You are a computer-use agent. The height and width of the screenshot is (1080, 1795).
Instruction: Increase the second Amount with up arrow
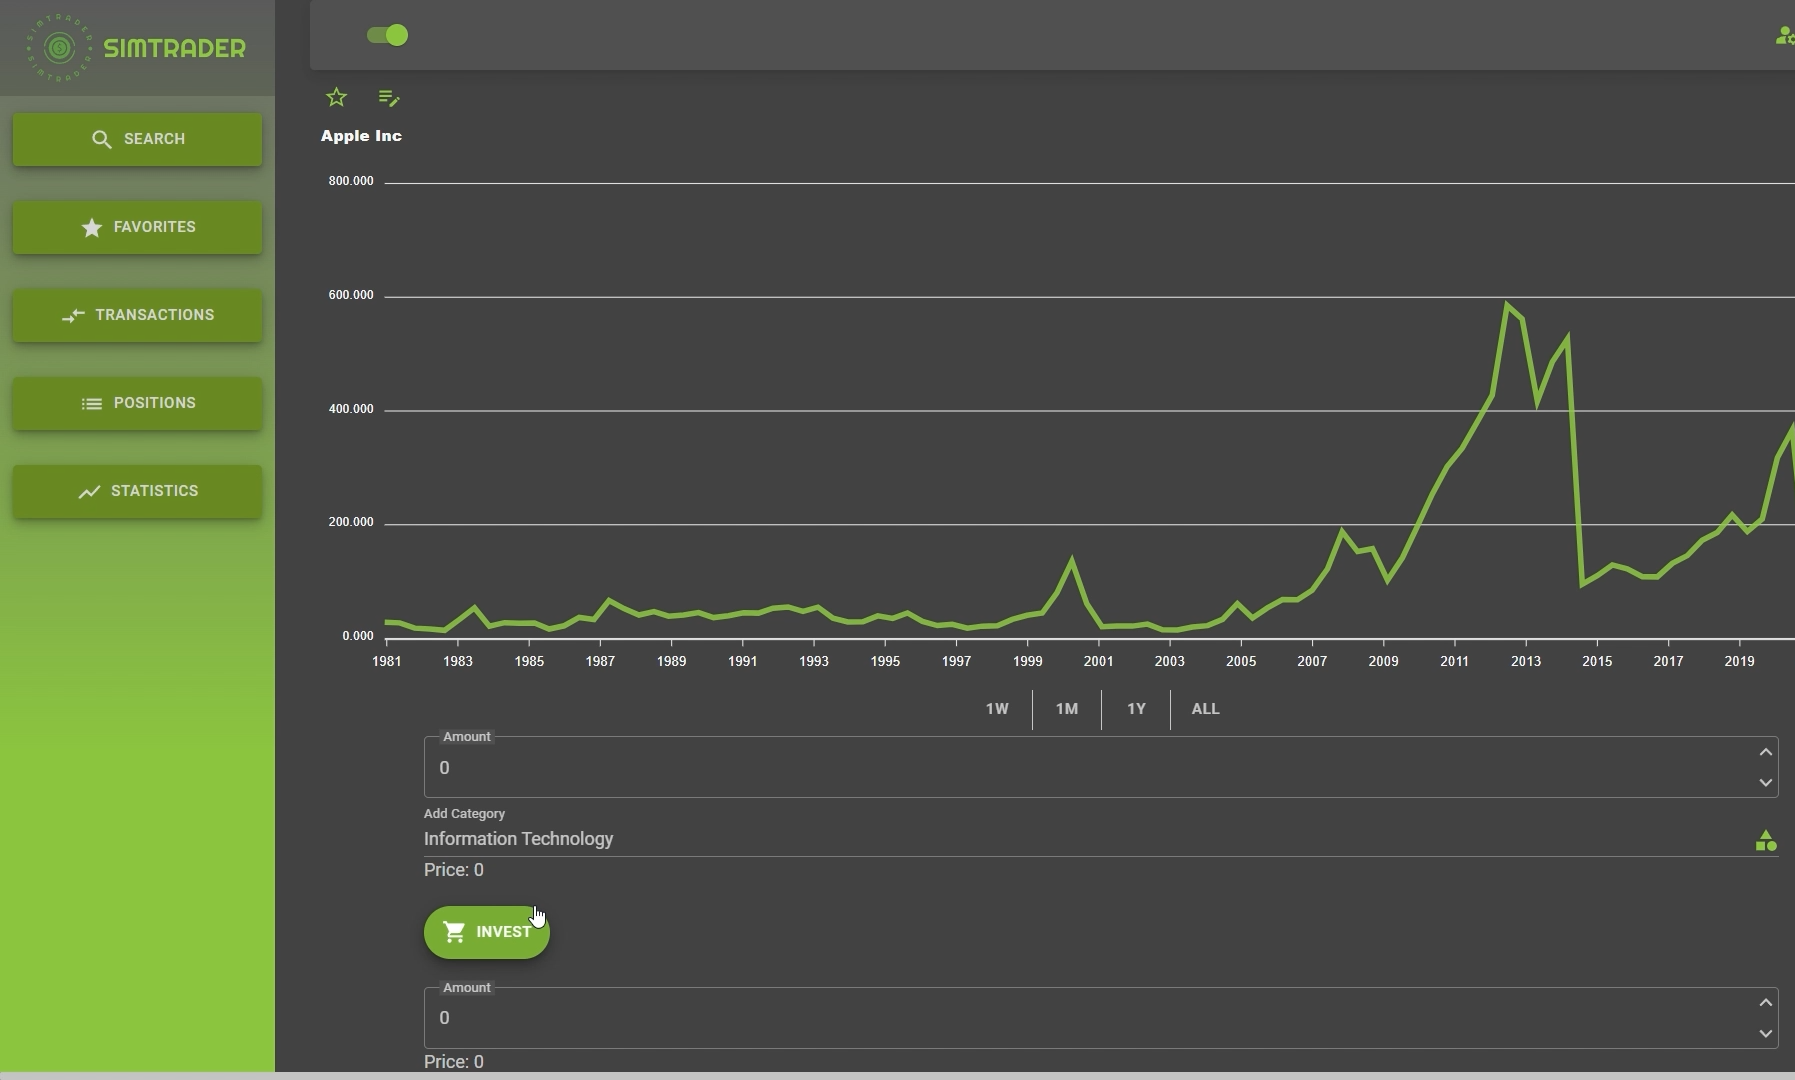(x=1765, y=1003)
